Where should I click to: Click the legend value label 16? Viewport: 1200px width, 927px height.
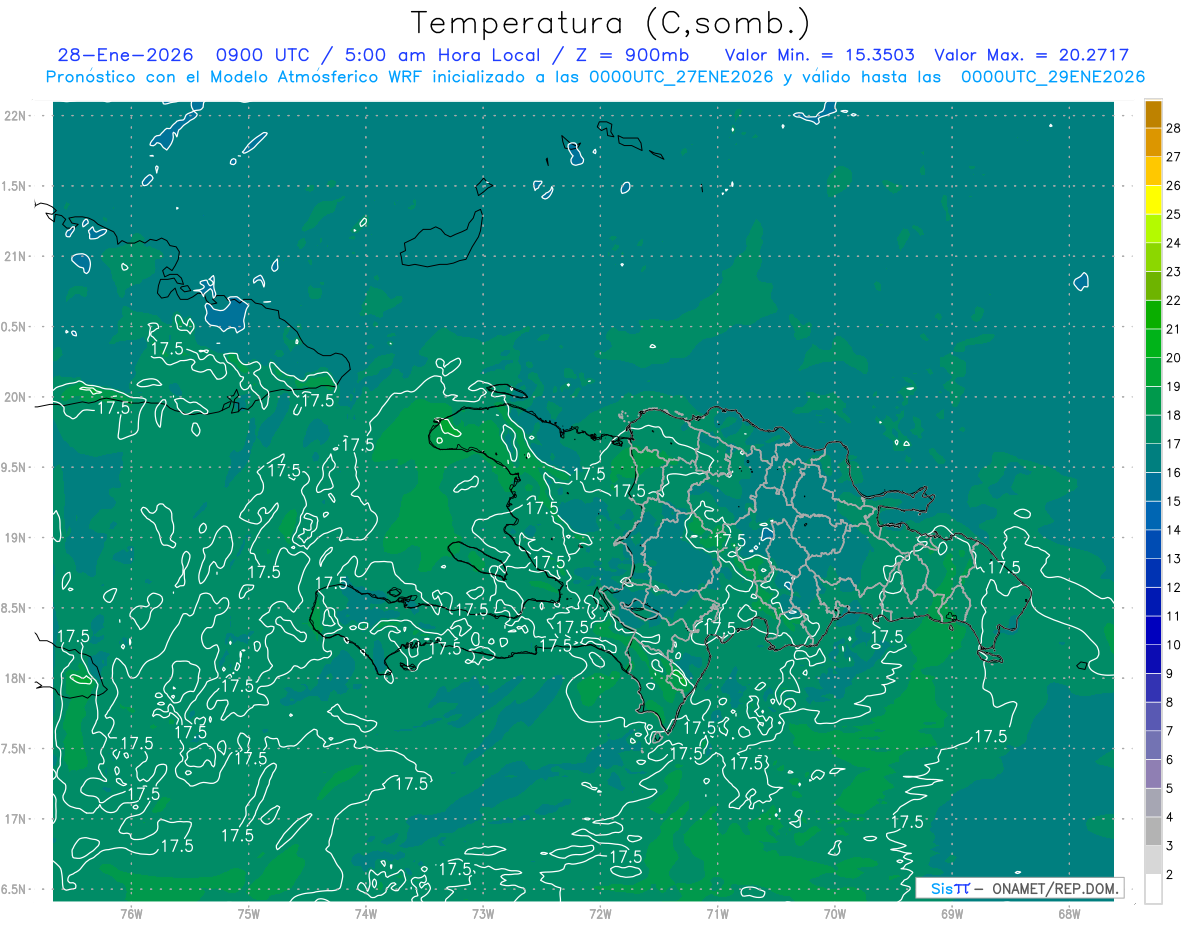pyautogui.click(x=1174, y=473)
